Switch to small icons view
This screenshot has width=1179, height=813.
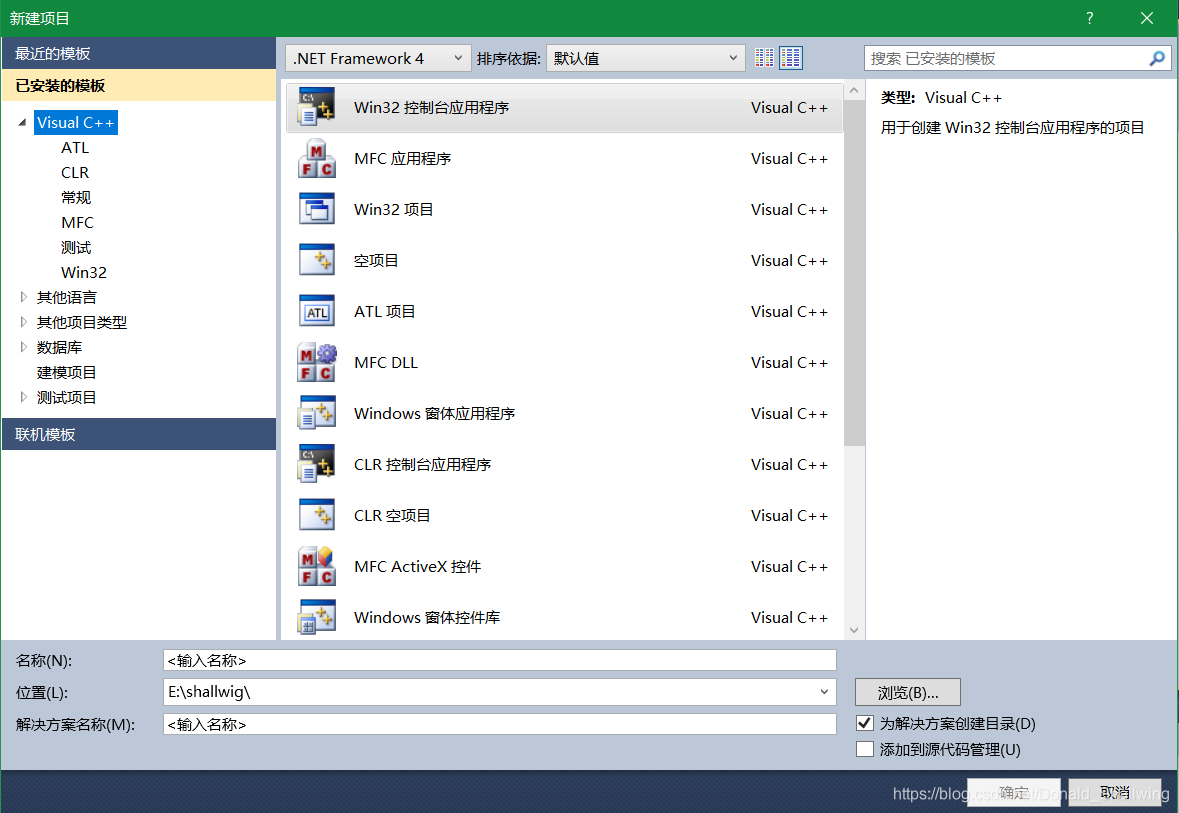pyautogui.click(x=764, y=58)
